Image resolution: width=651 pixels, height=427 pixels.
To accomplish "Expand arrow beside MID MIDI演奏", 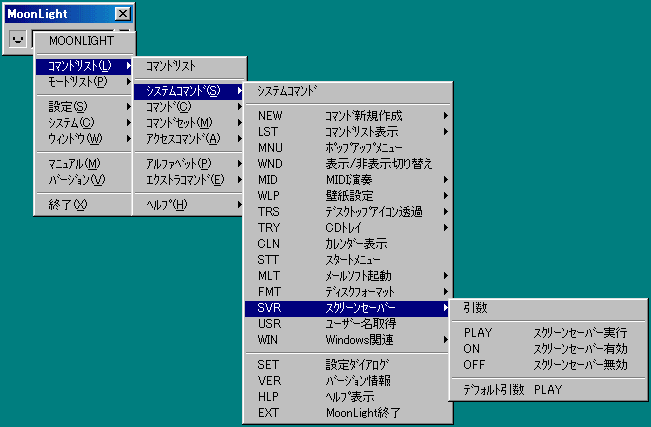I will point(445,179).
